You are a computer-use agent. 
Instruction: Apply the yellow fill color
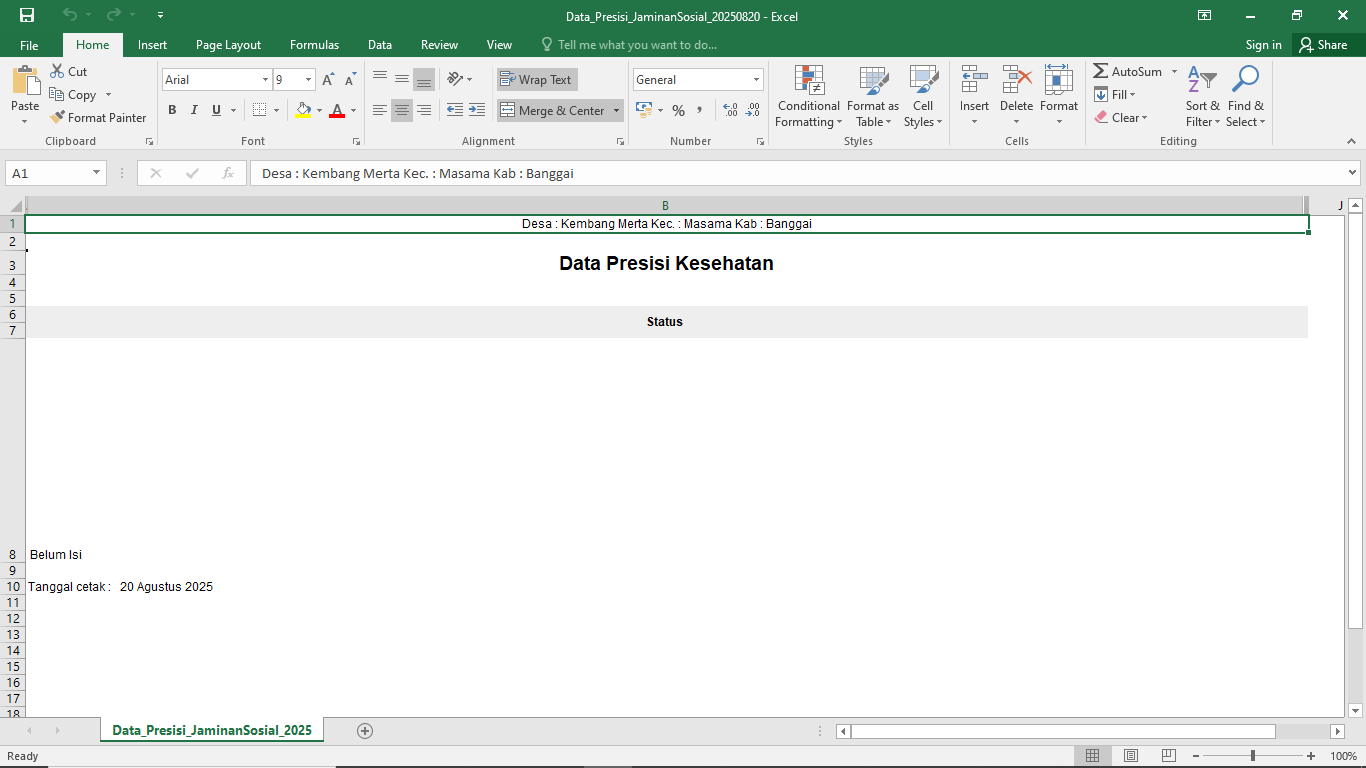click(303, 110)
